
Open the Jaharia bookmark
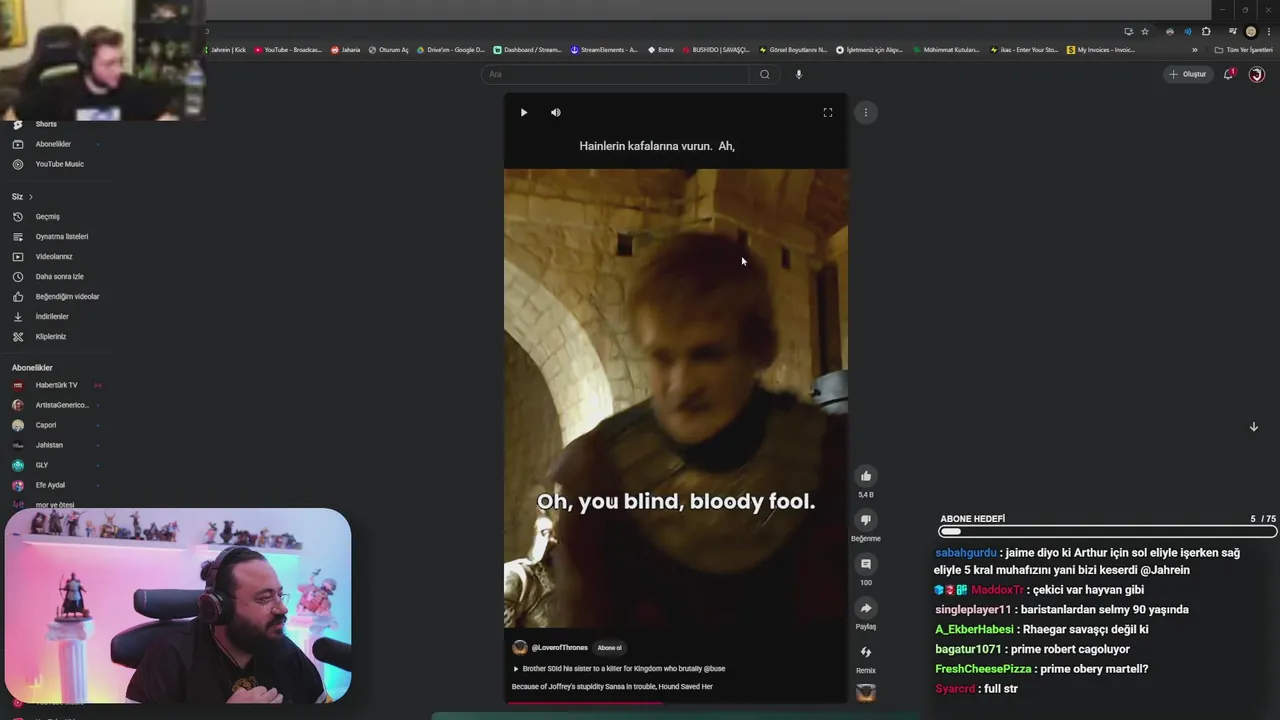[346, 50]
